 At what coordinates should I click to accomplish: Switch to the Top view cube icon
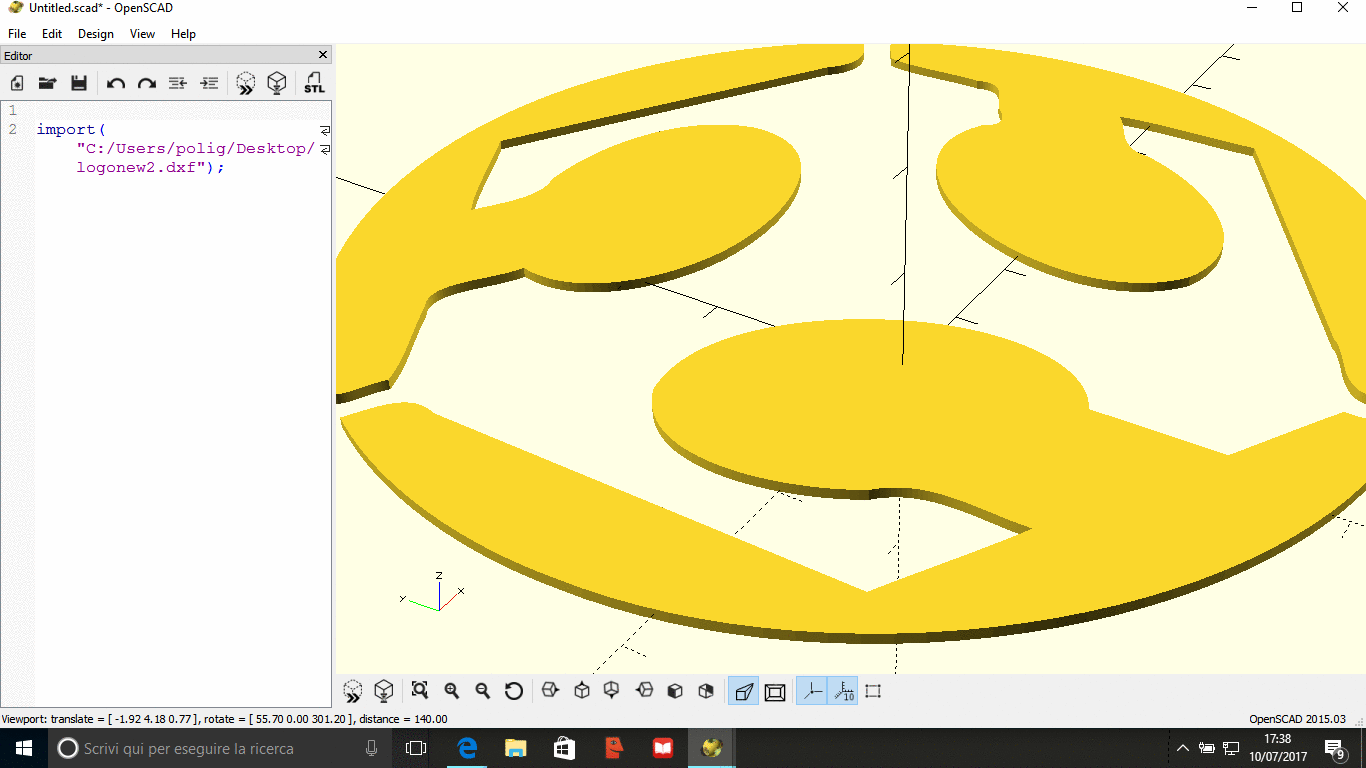pos(582,690)
